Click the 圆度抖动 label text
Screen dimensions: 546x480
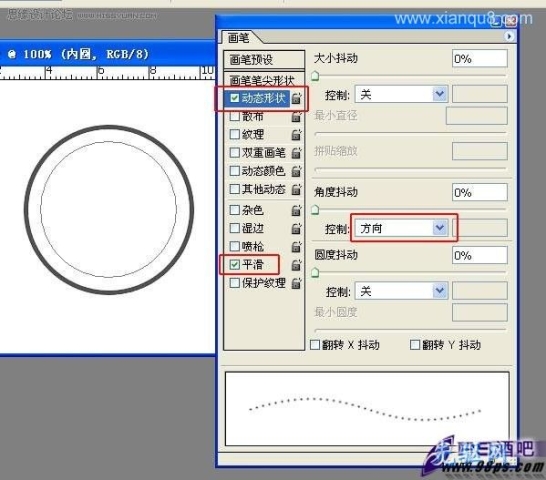[x=336, y=255]
